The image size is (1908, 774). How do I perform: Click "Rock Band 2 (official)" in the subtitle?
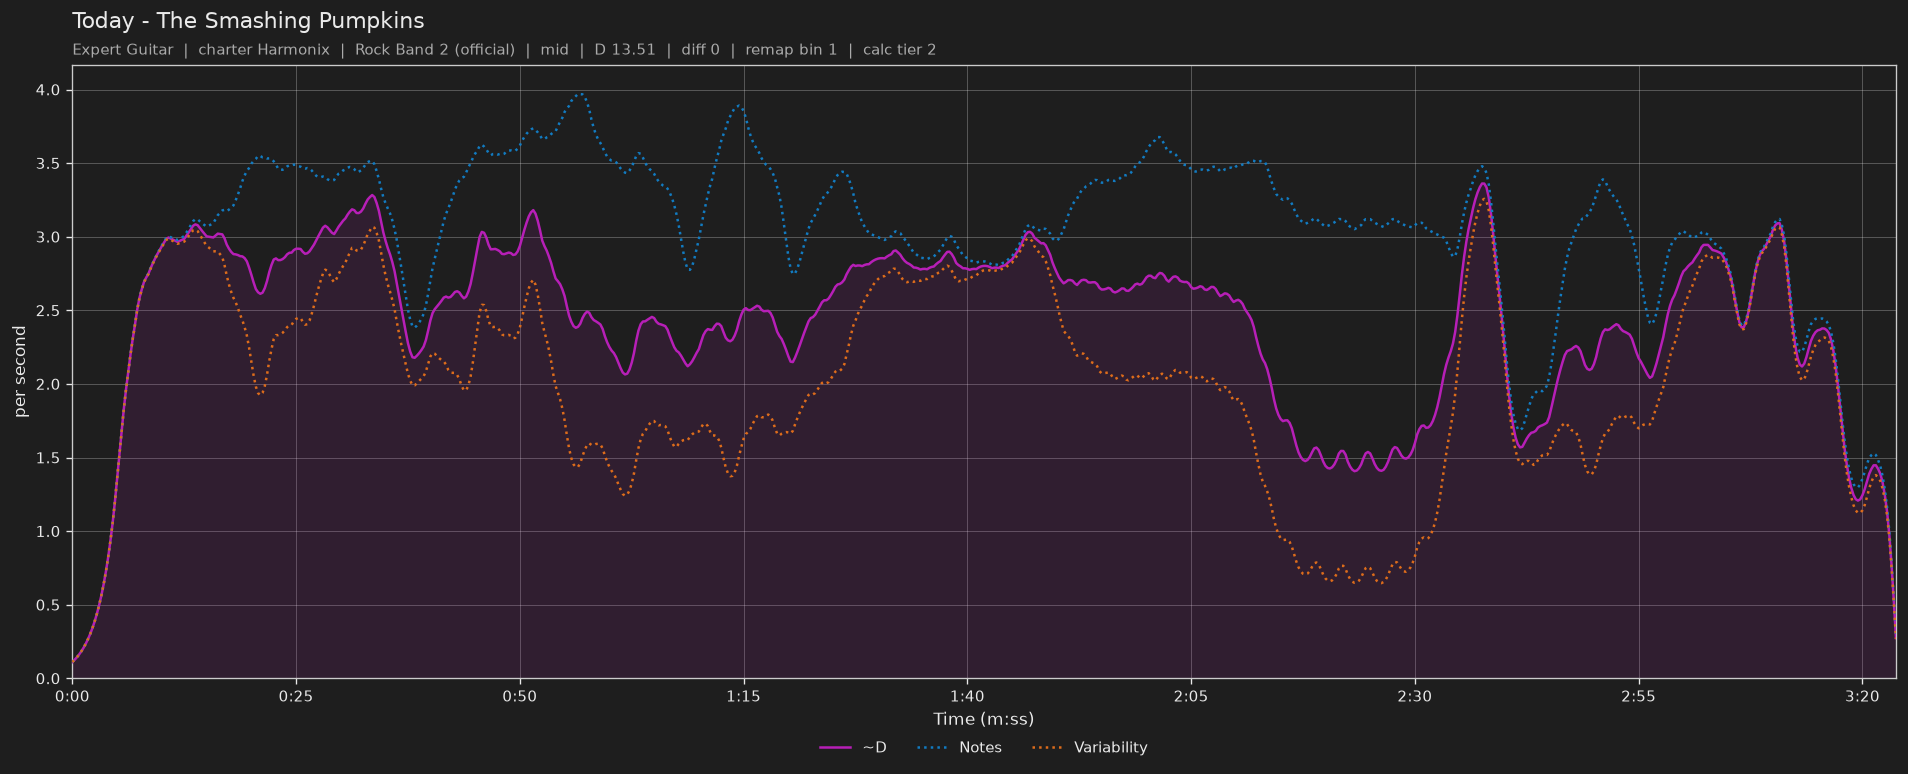(435, 50)
